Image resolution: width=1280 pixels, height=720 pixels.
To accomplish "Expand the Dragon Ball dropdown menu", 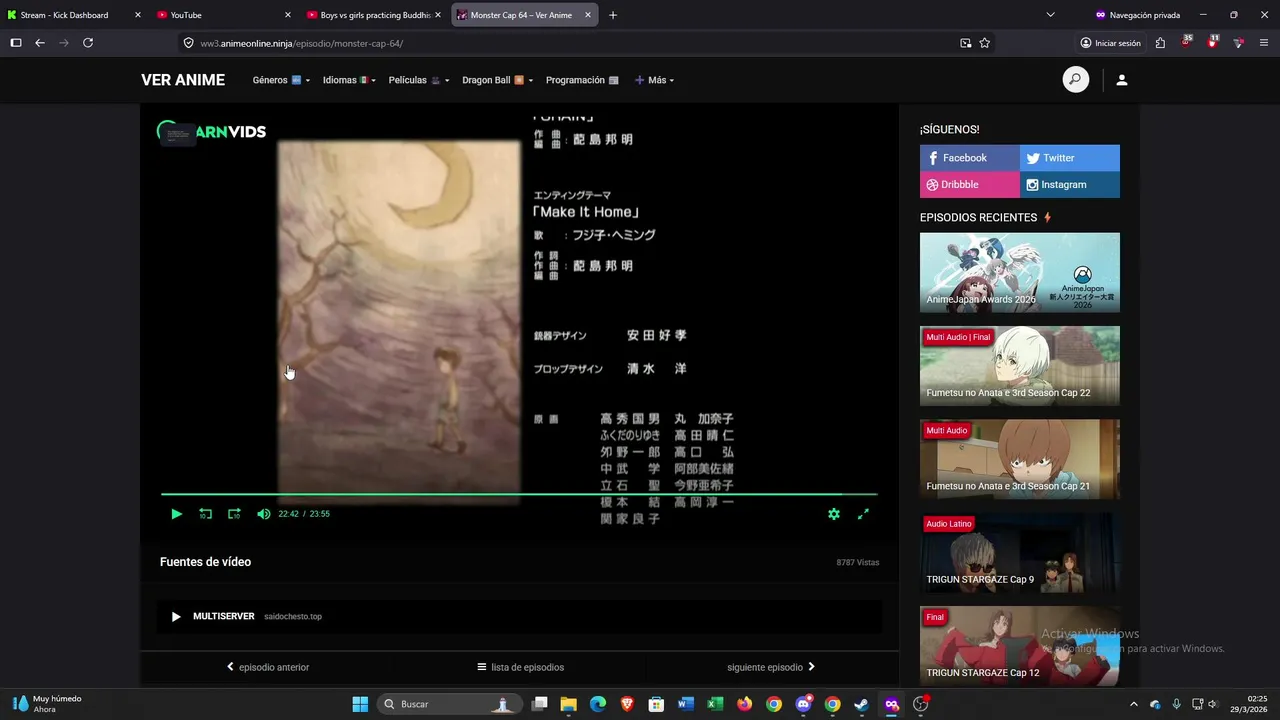I will pyautogui.click(x=497, y=80).
